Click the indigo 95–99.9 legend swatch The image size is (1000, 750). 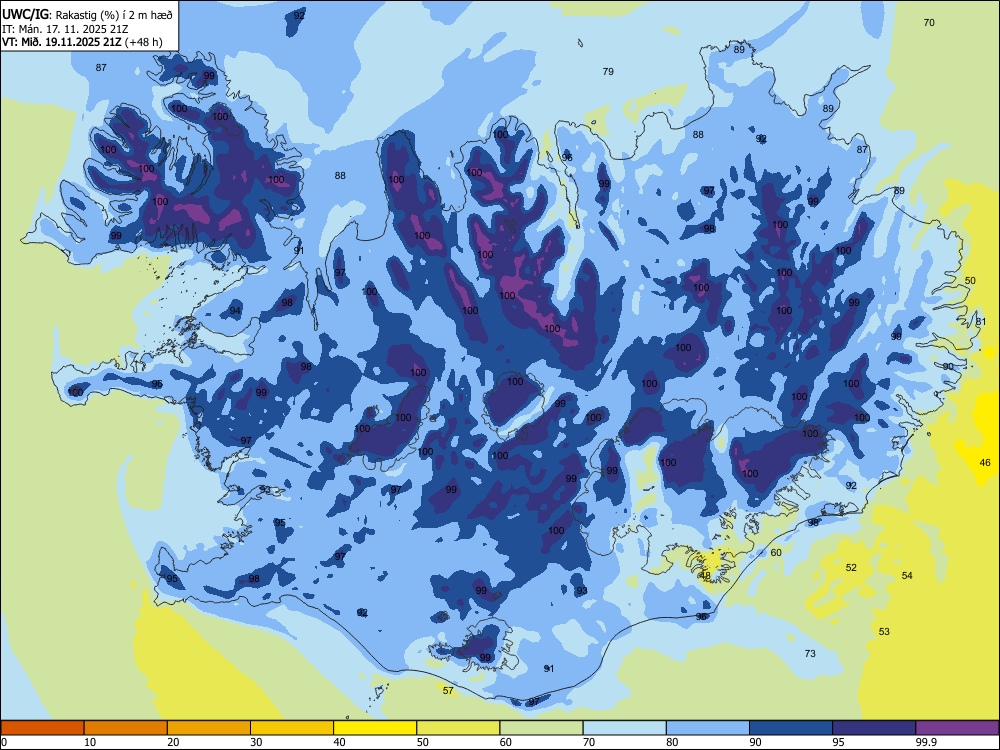874,728
